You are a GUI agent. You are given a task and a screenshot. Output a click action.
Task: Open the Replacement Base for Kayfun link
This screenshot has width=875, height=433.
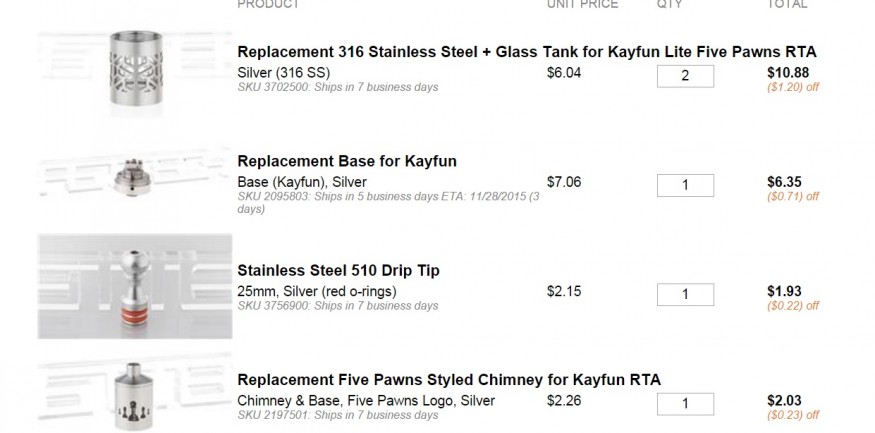(x=347, y=161)
